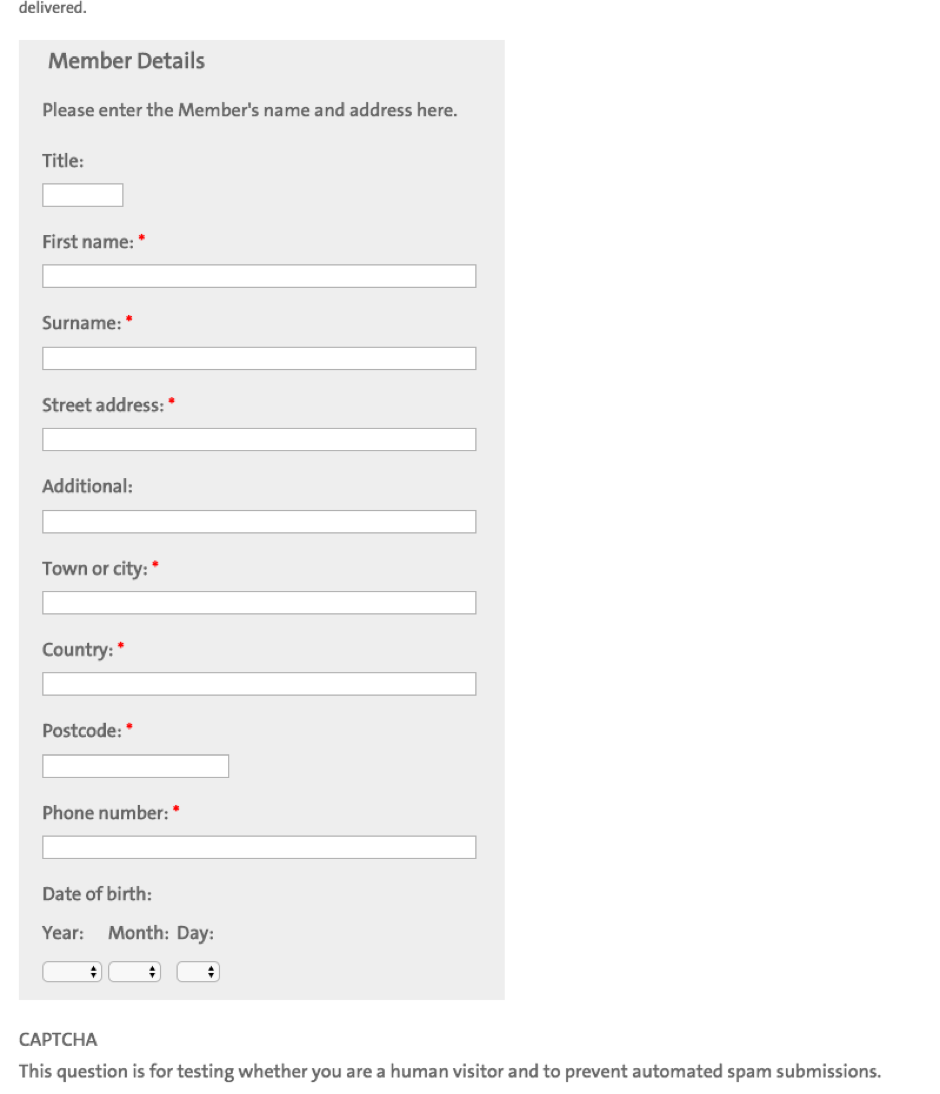Viewport: 940px width, 1094px height.
Task: Click the Title input field
Action: 82,195
